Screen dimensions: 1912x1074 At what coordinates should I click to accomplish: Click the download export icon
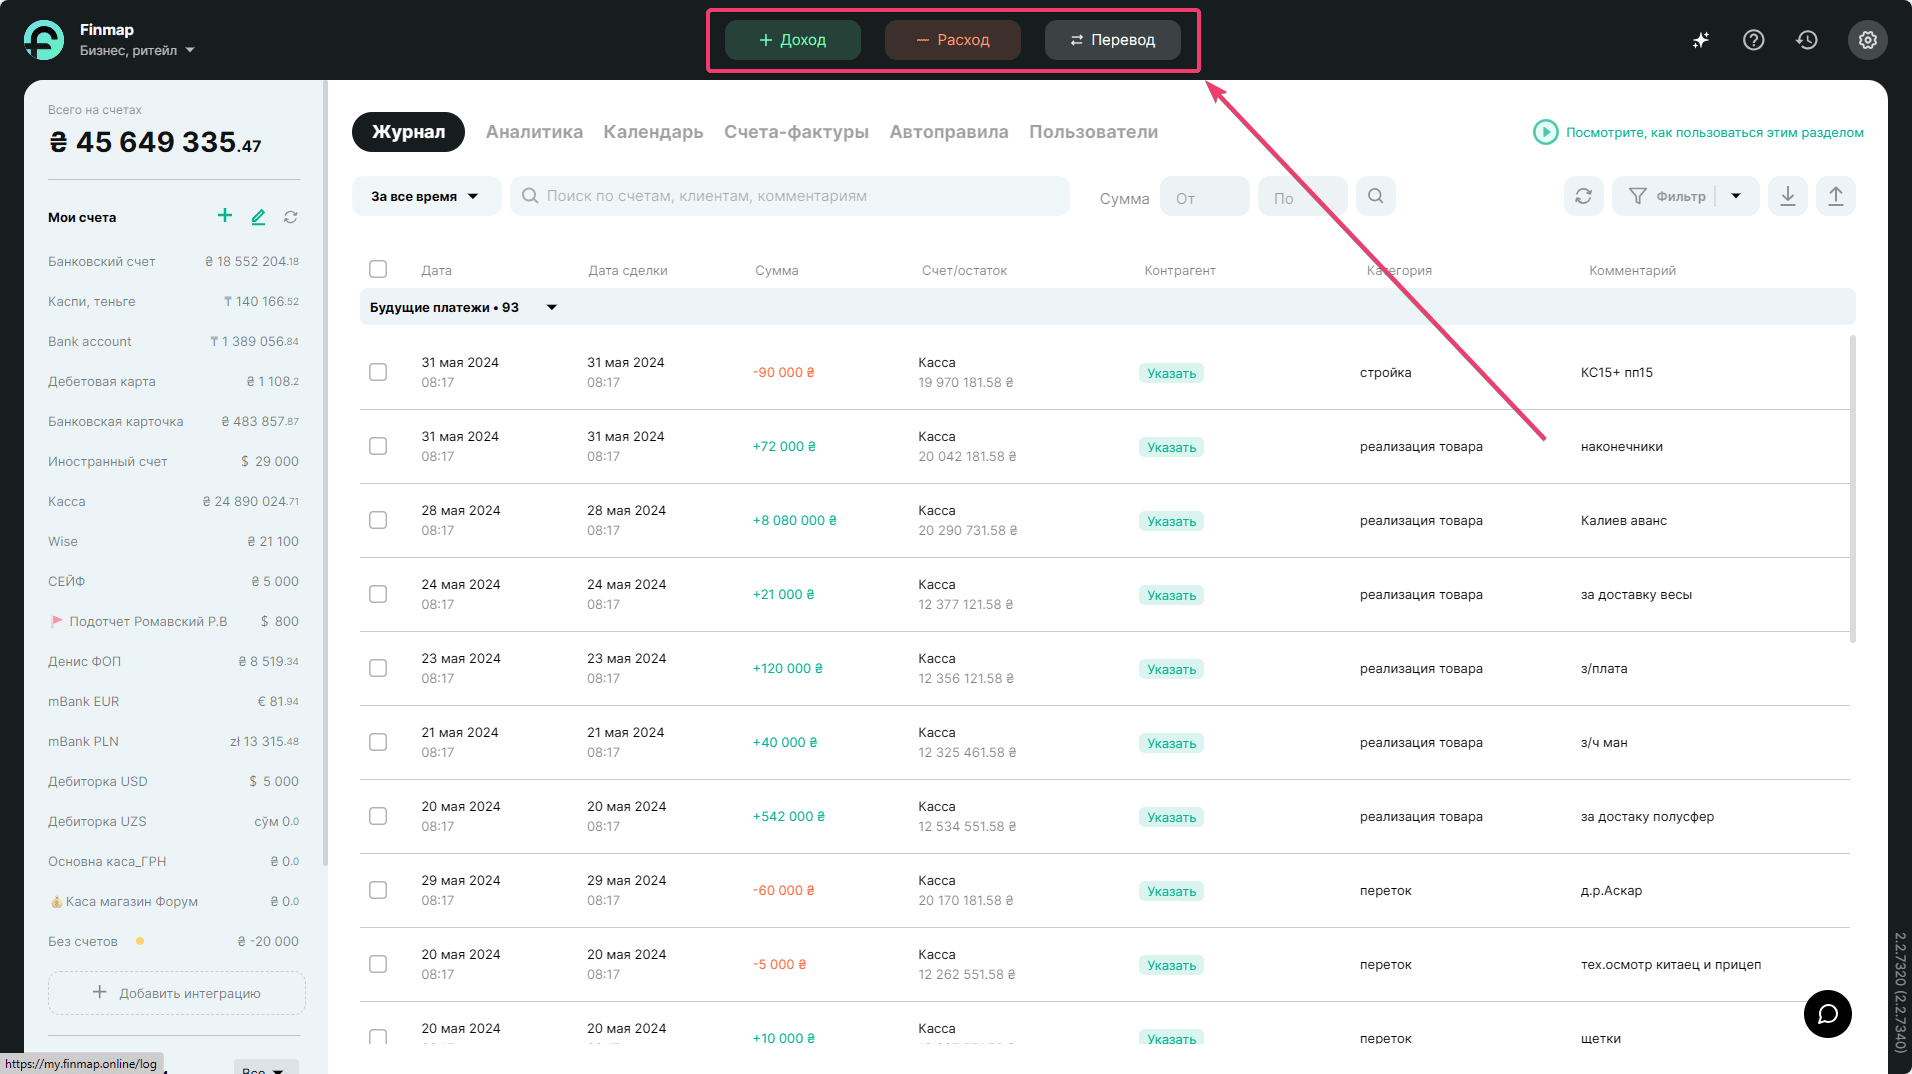(1787, 196)
